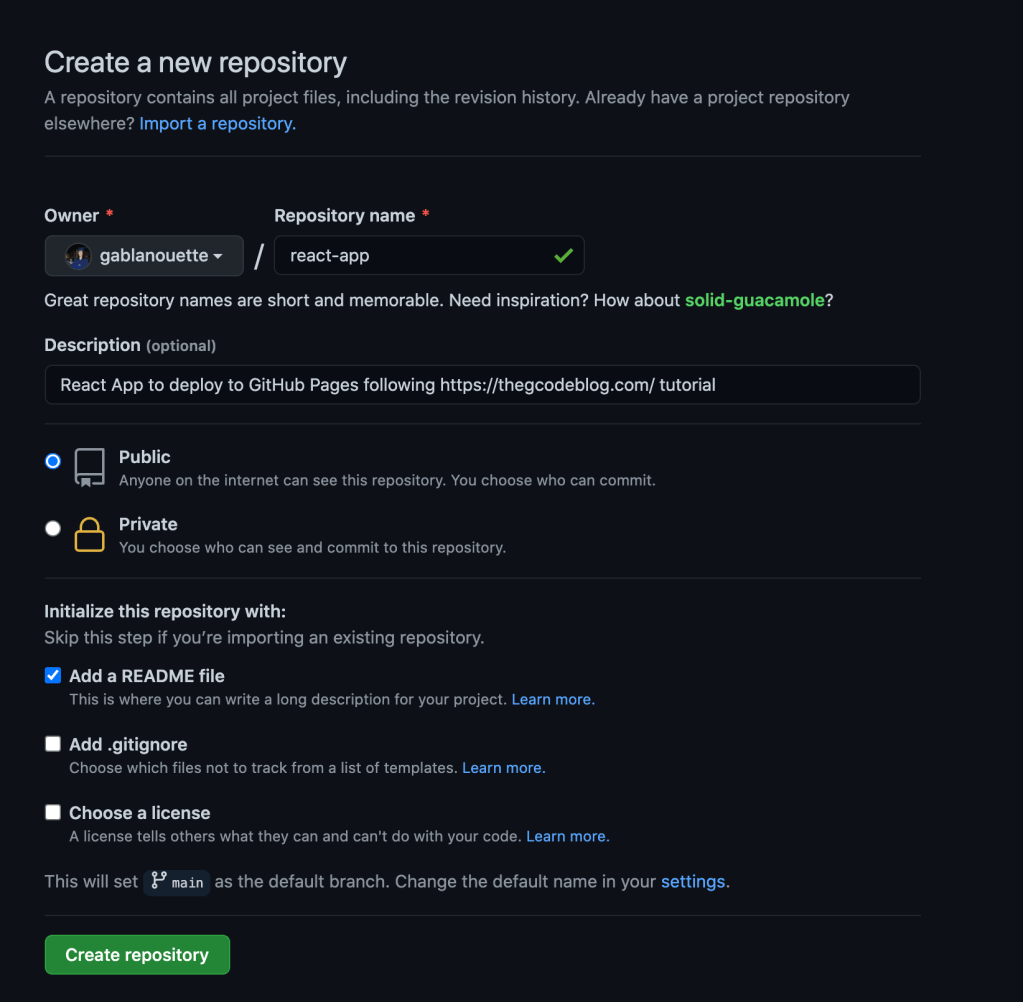Click Learn more link for license
This screenshot has width=1023, height=1002.
(567, 836)
